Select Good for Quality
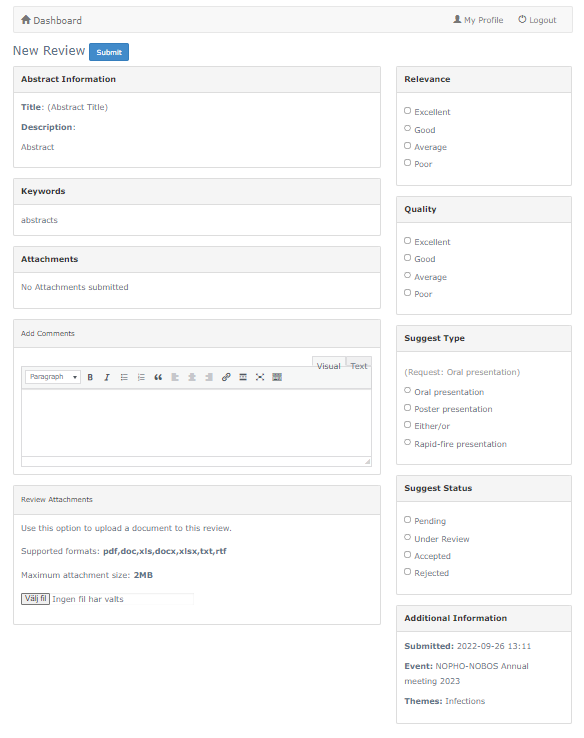Screen dimensions: 584x738 pyautogui.click(x=408, y=258)
